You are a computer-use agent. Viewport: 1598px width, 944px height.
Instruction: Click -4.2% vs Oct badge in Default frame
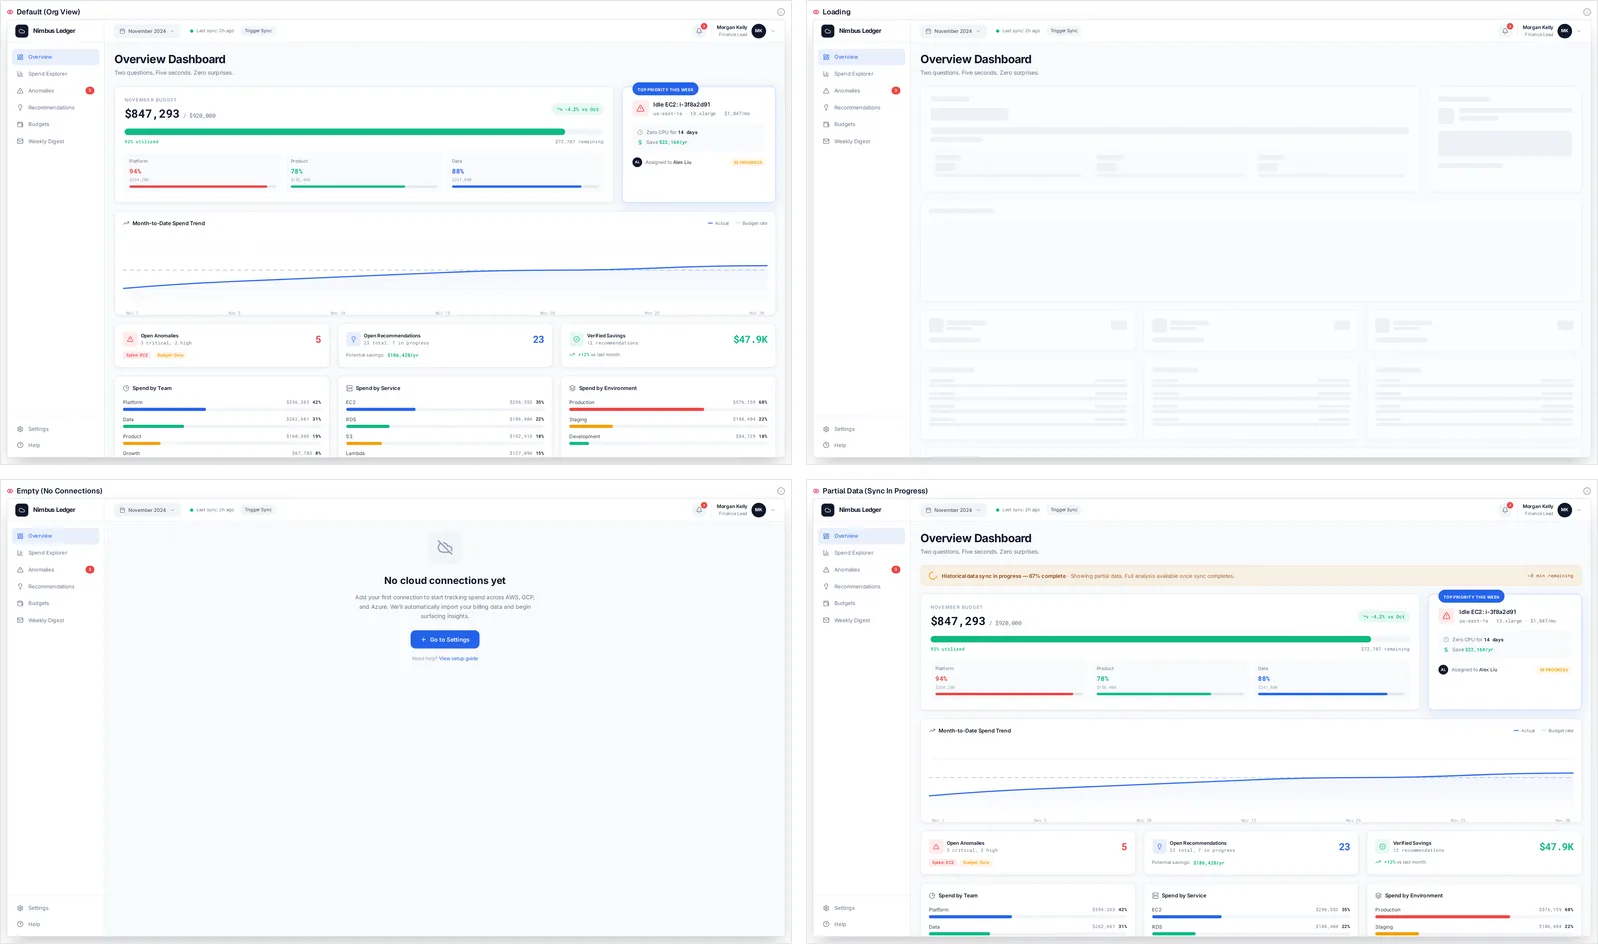point(578,109)
